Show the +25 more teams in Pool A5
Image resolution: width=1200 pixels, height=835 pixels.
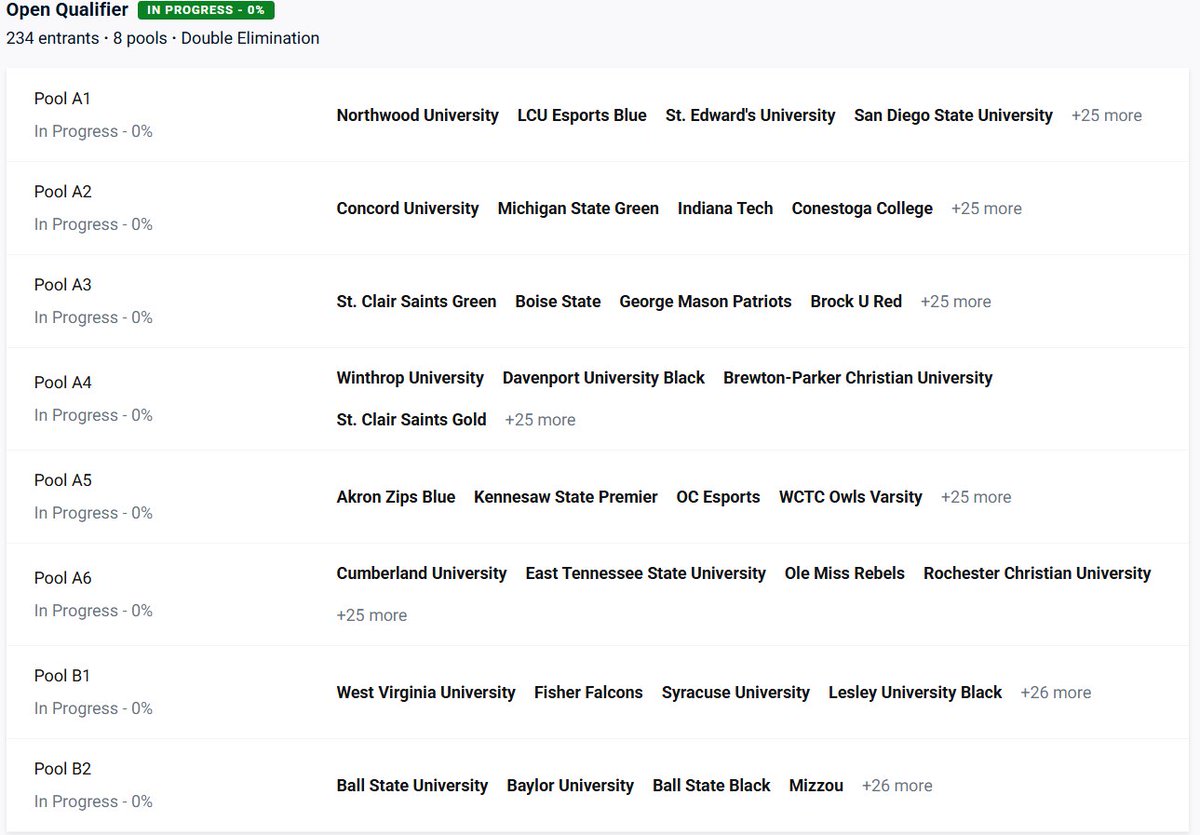click(x=976, y=497)
